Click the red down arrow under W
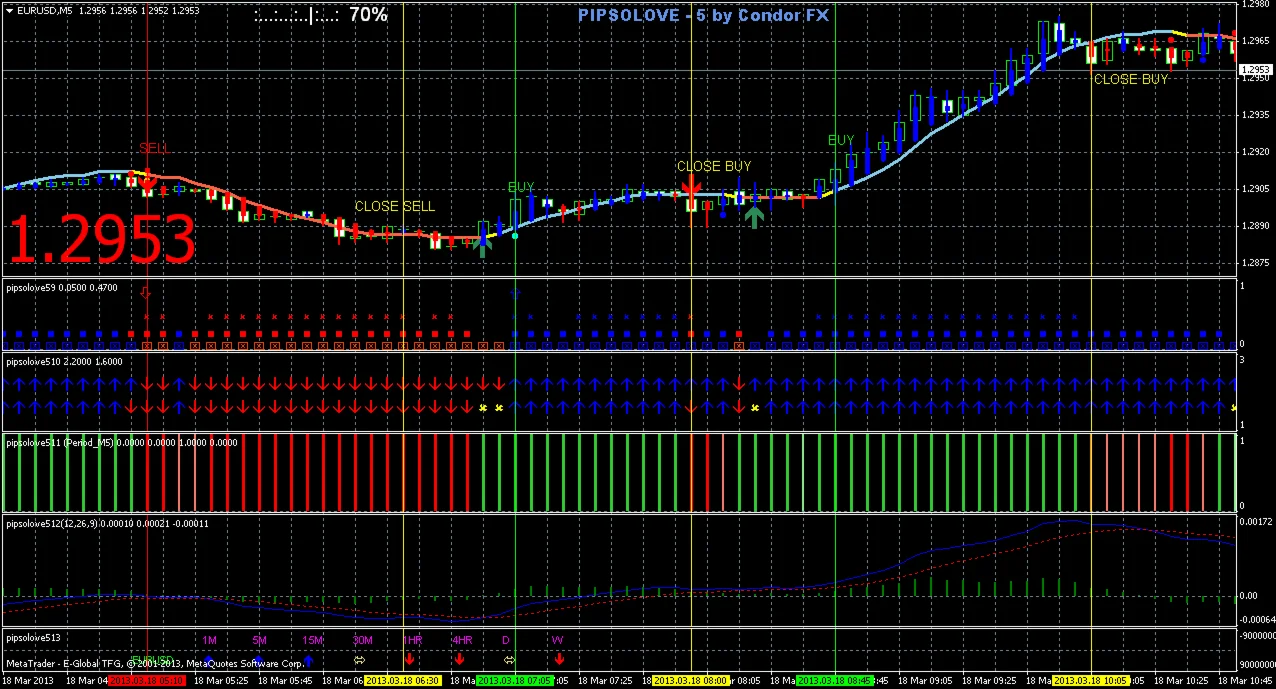 (x=558, y=660)
